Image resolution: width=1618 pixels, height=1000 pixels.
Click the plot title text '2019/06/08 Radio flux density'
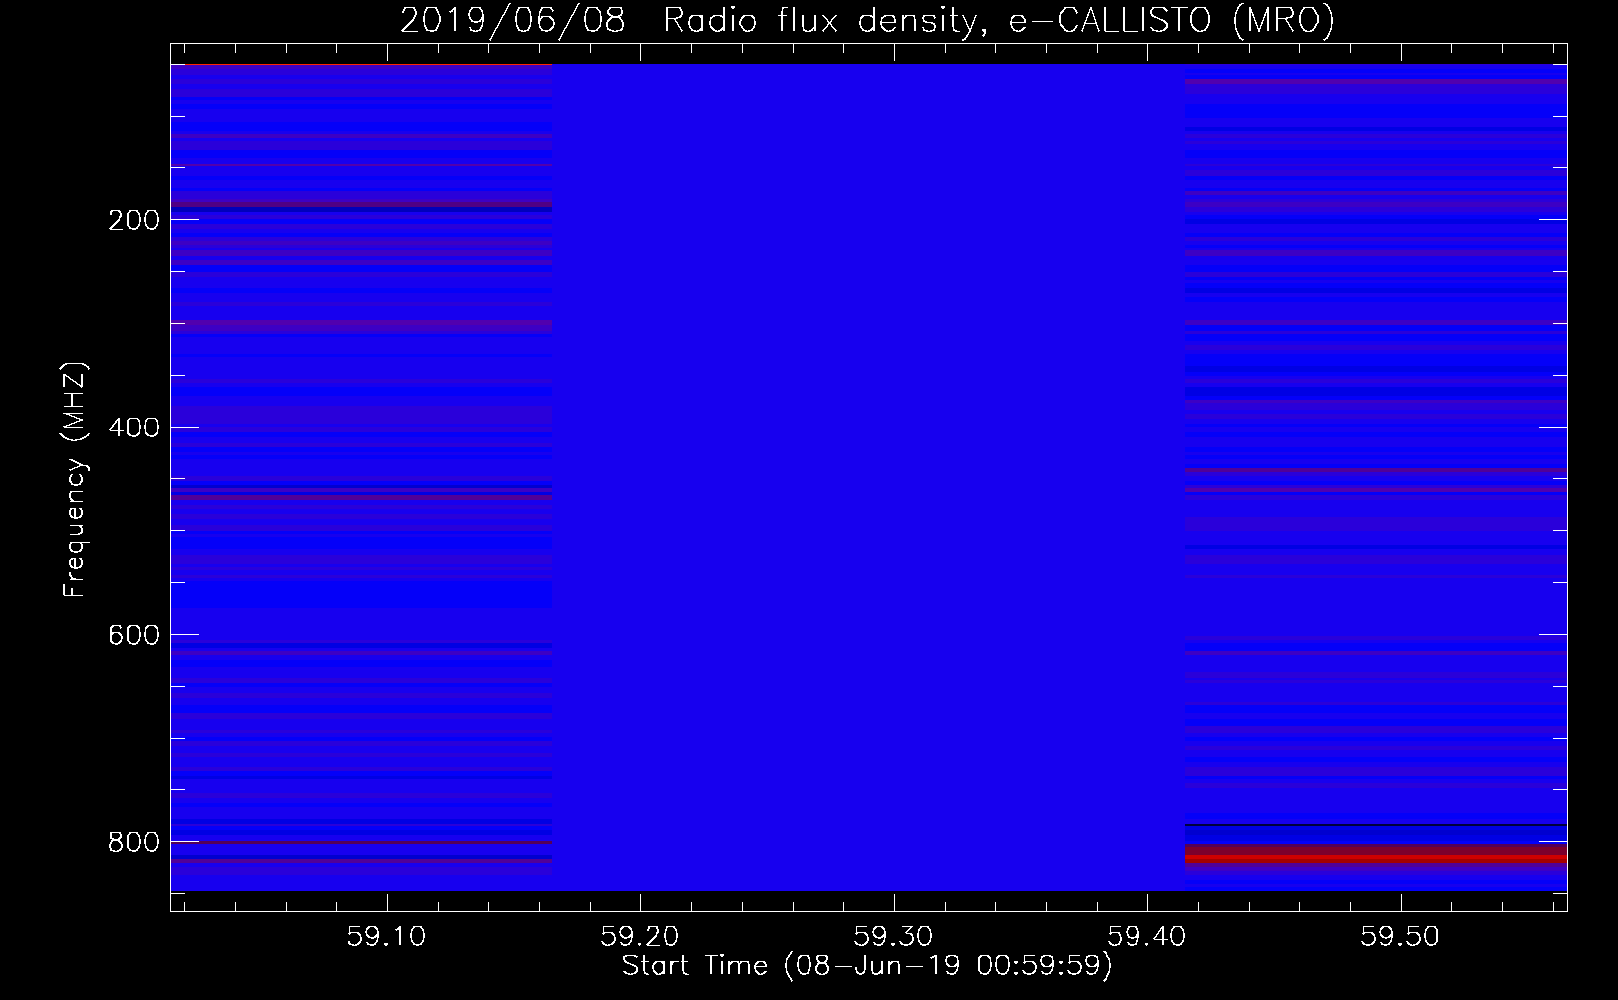click(687, 20)
